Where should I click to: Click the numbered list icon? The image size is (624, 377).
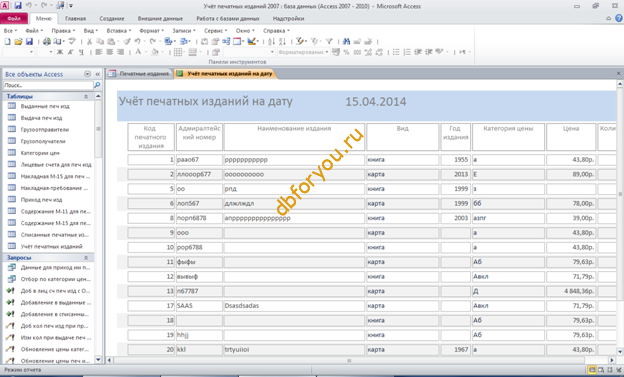pyautogui.click(x=407, y=52)
